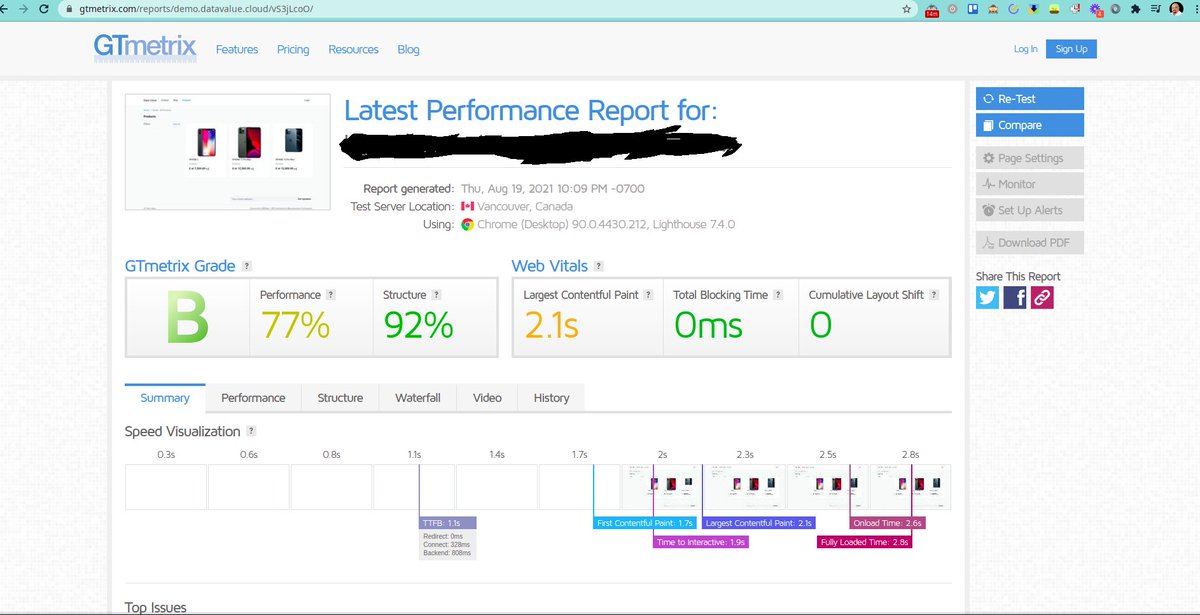Open the Resources menu item
Screen dimensions: 1200x615
(x=353, y=49)
